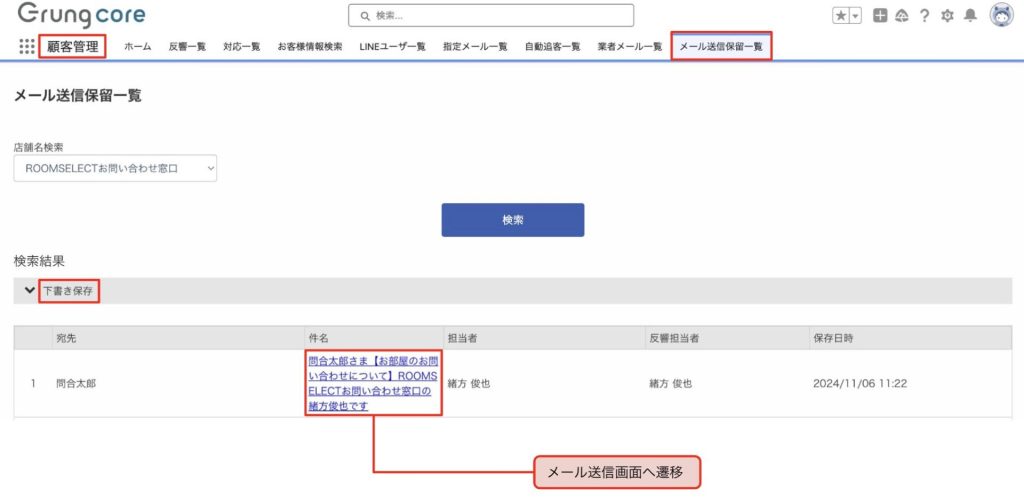Open the setup gear icon

click(x=947, y=15)
